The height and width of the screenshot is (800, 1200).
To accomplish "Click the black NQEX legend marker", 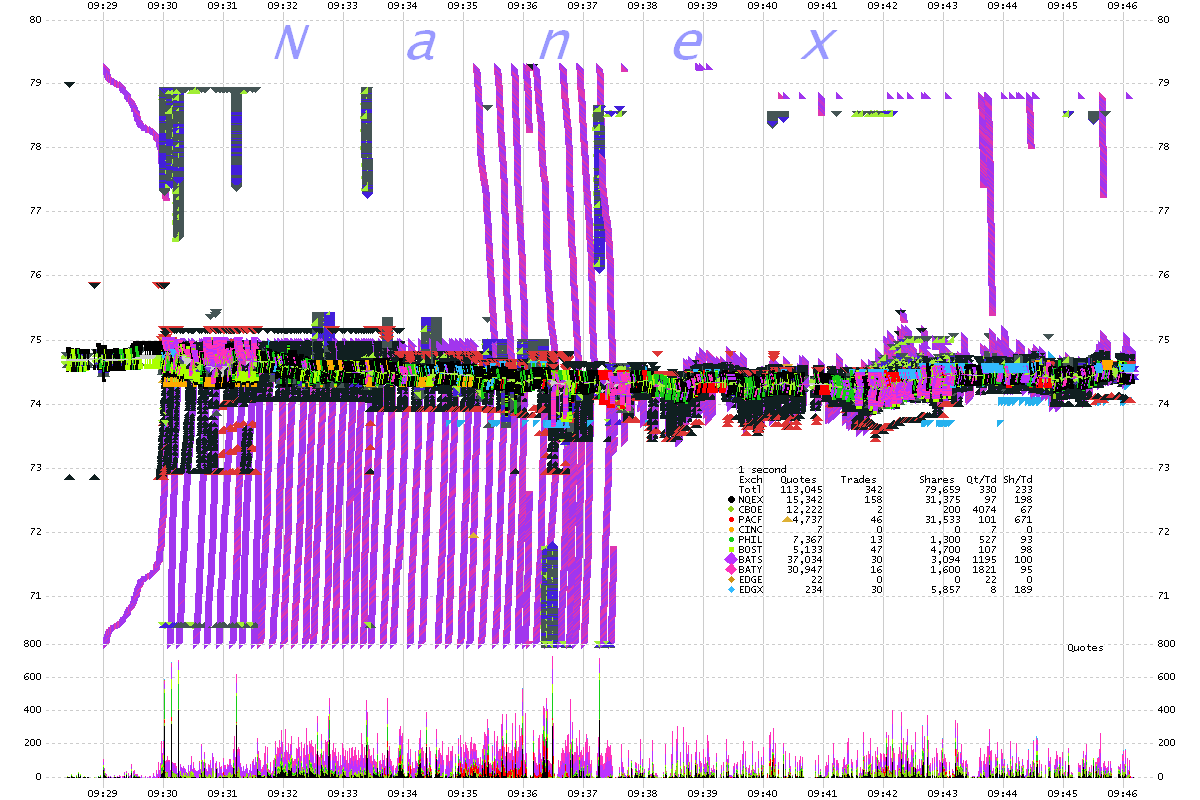I will point(731,499).
